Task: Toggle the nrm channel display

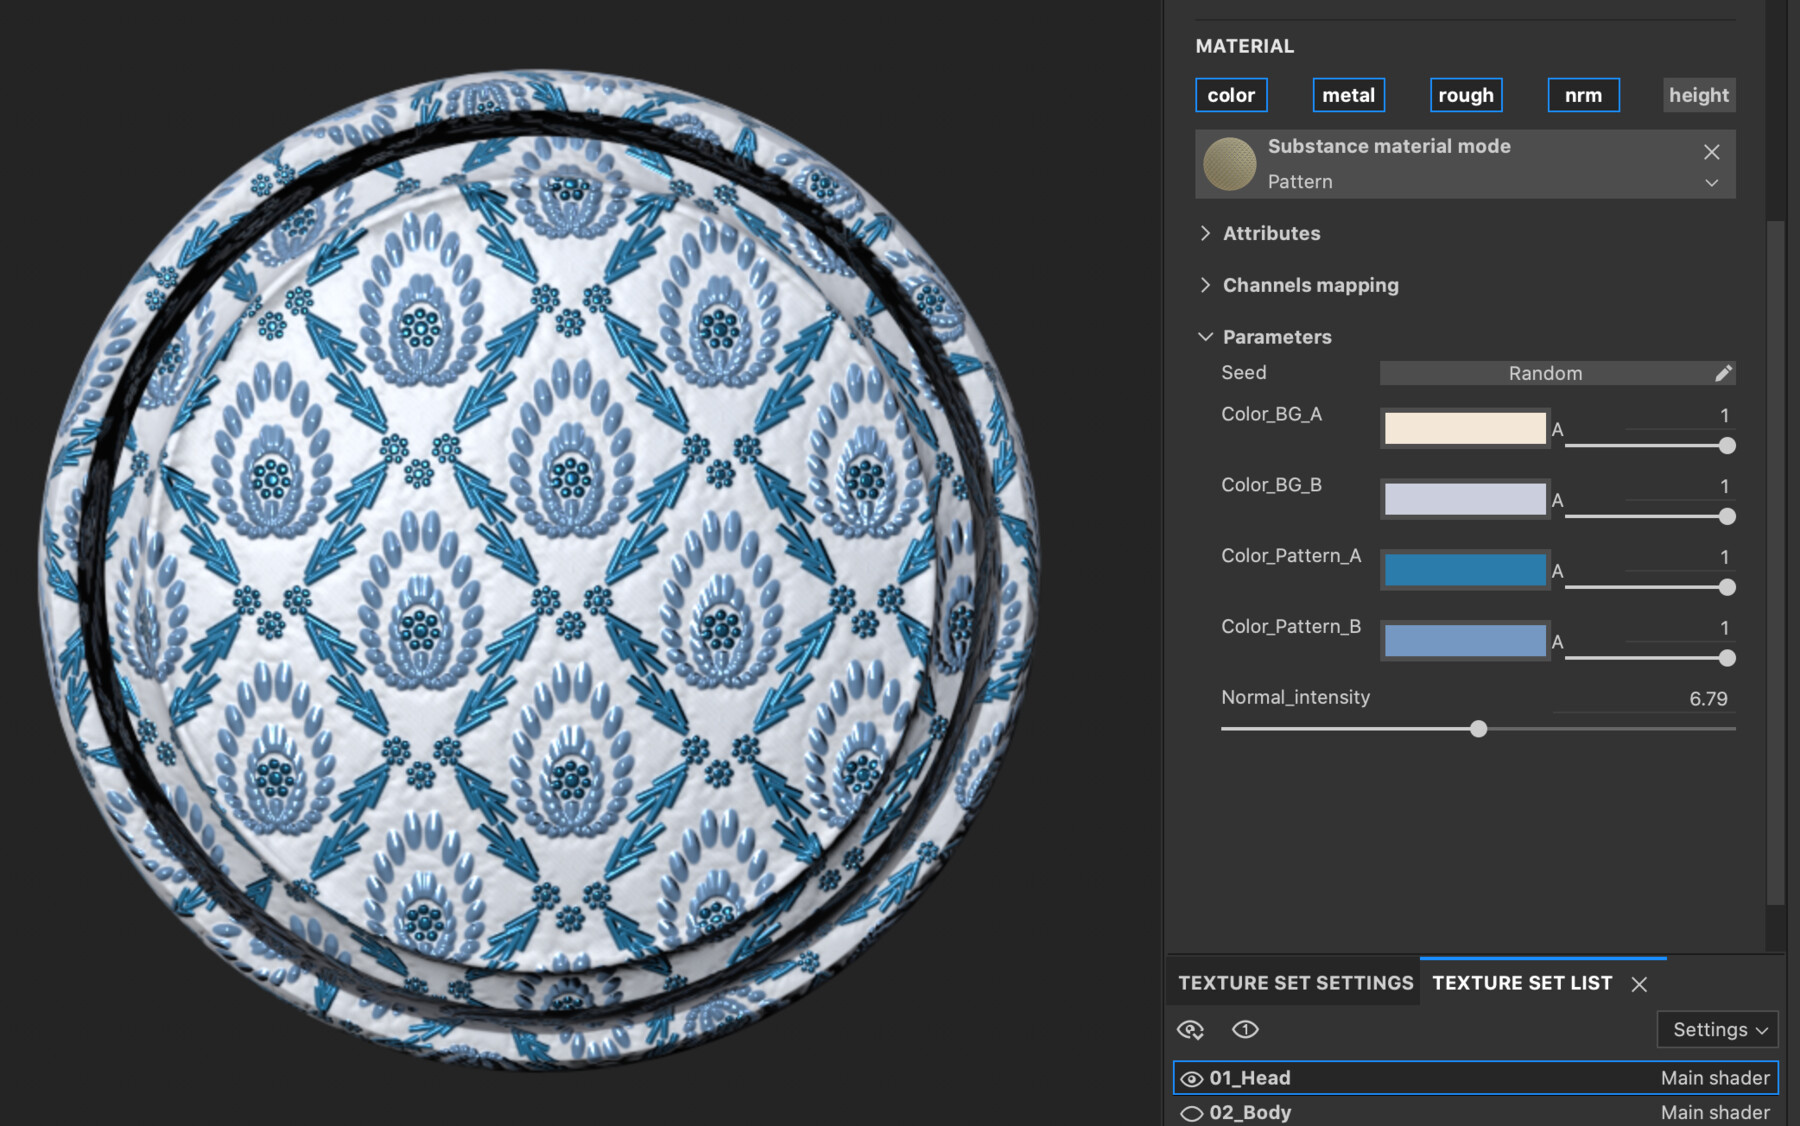Action: pos(1583,95)
